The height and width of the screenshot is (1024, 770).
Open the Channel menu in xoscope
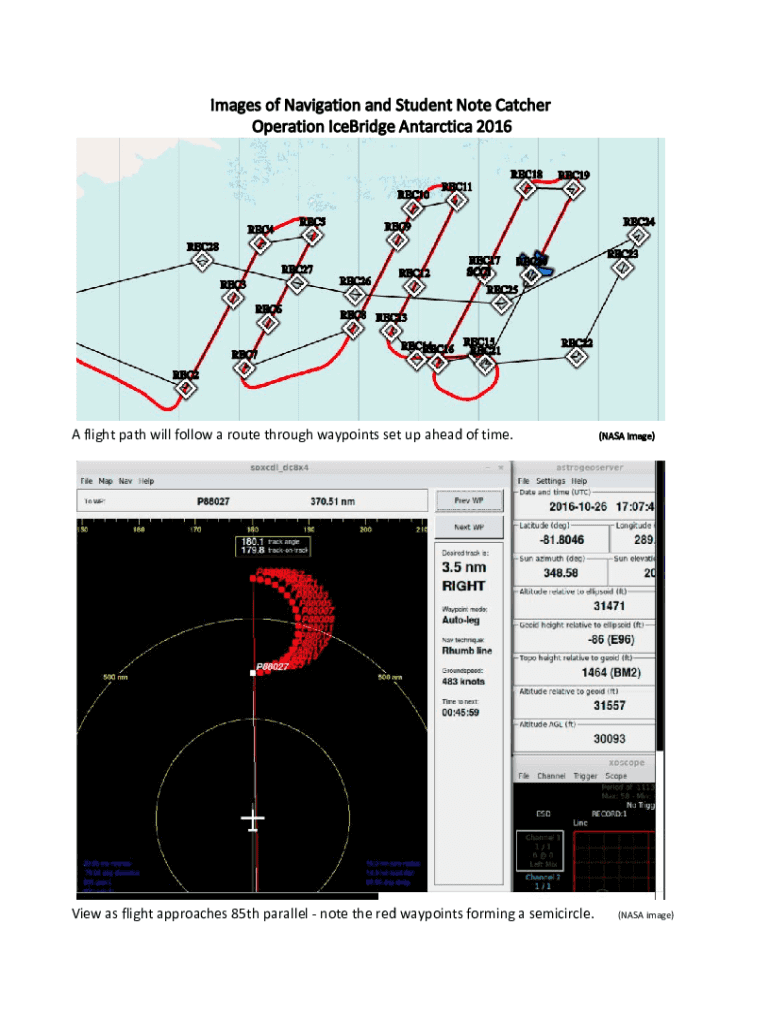click(553, 776)
